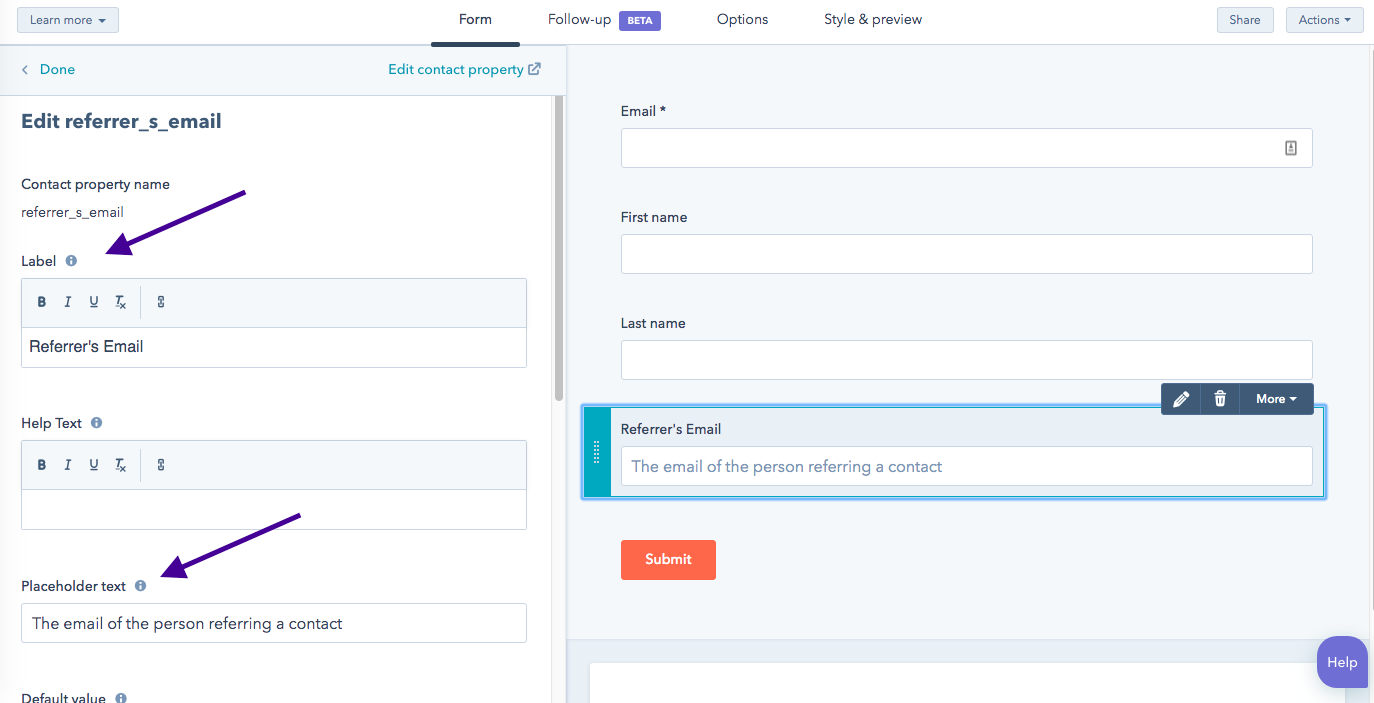The image size is (1374, 703).
Task: Delete Referrer's Email field with trash icon
Action: point(1220,399)
